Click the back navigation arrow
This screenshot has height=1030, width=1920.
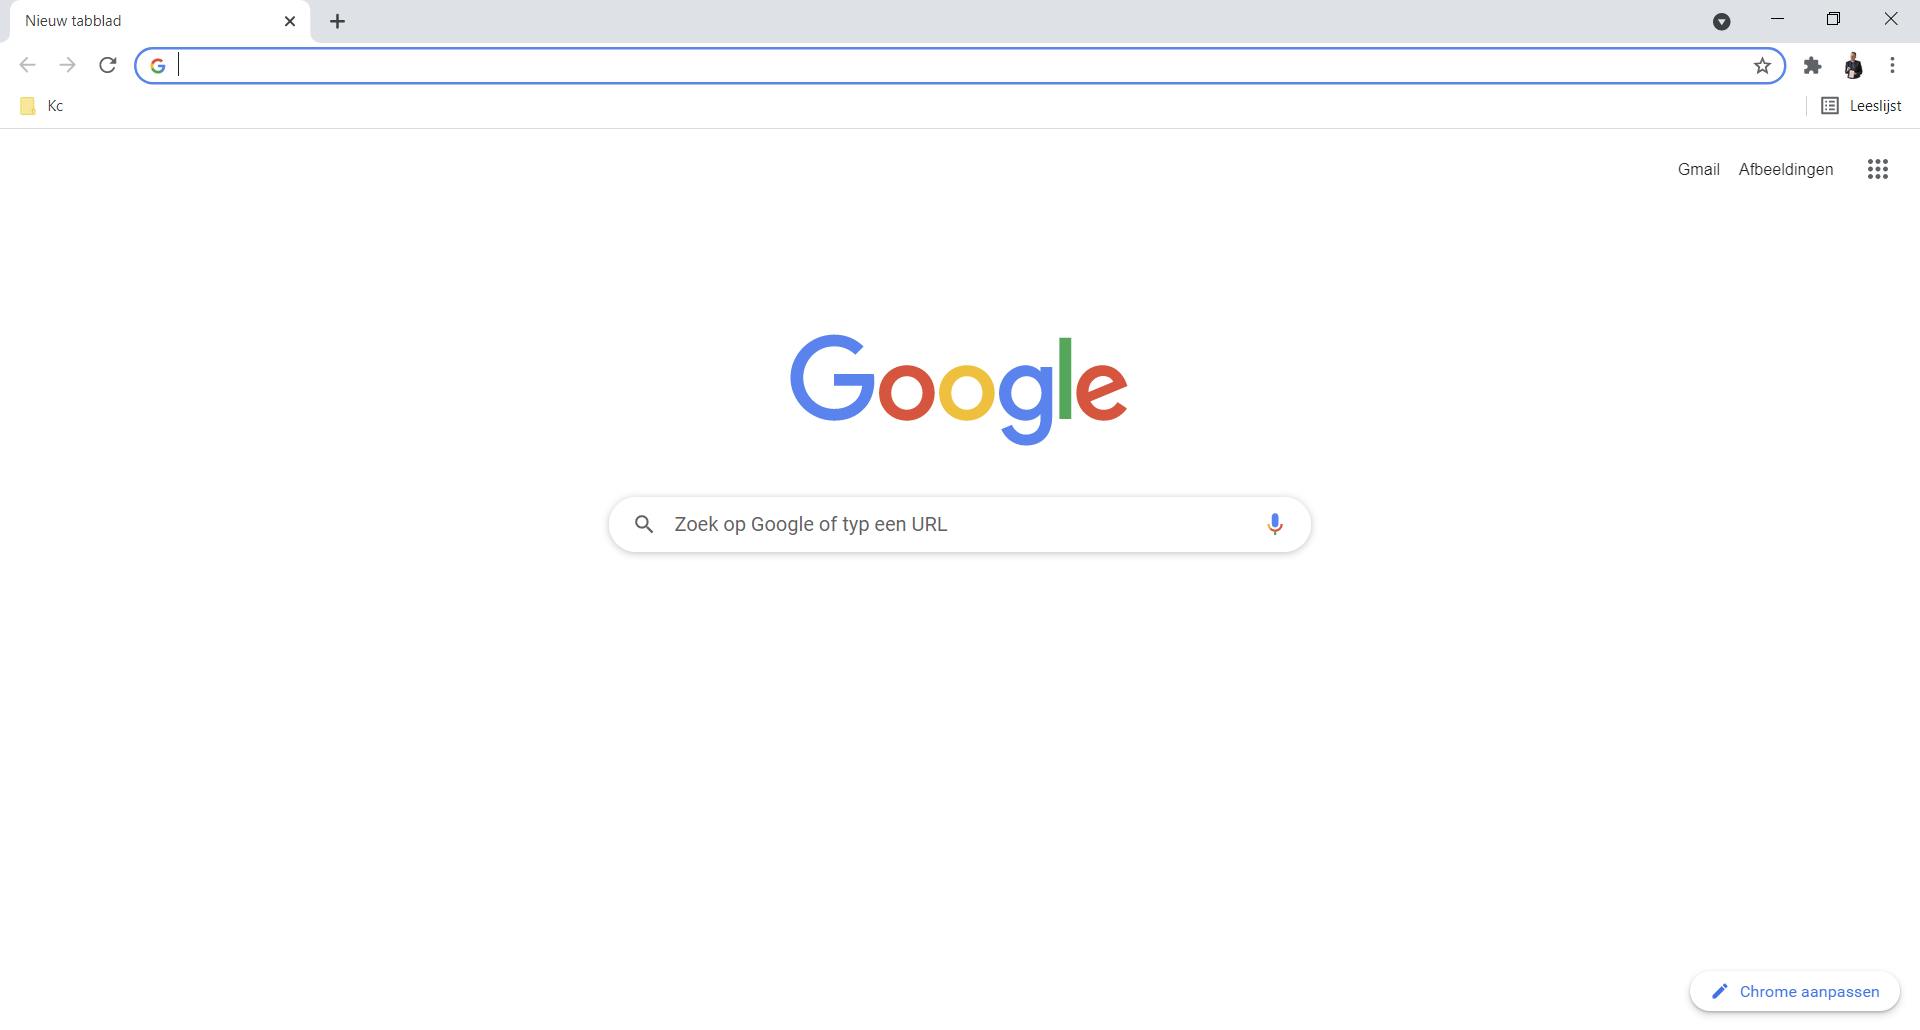(27, 66)
